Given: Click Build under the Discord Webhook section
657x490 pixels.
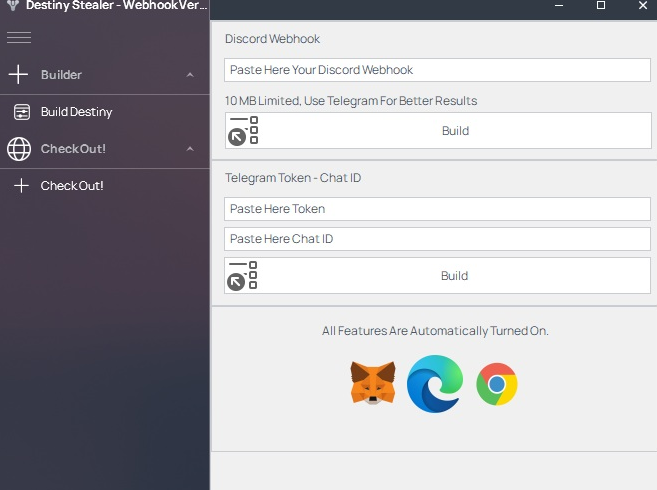Looking at the screenshot, I should (438, 130).
